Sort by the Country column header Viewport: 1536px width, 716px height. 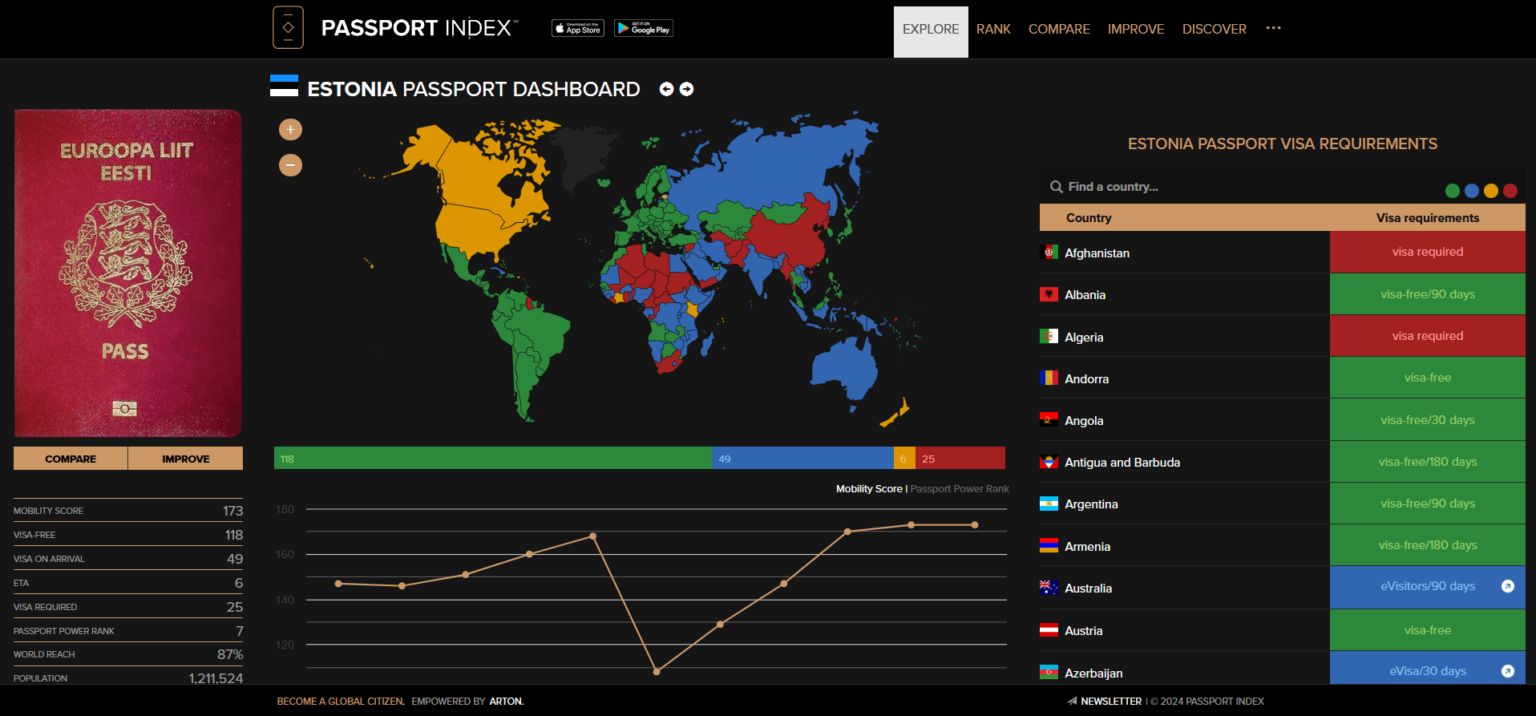pos(1089,218)
